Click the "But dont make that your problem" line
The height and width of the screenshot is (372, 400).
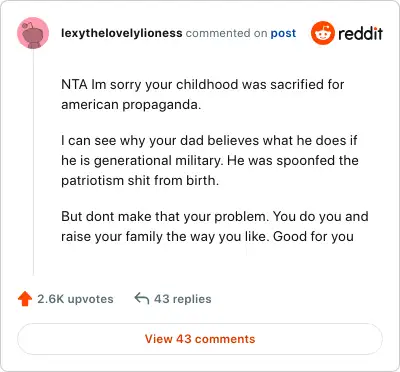pos(215,216)
